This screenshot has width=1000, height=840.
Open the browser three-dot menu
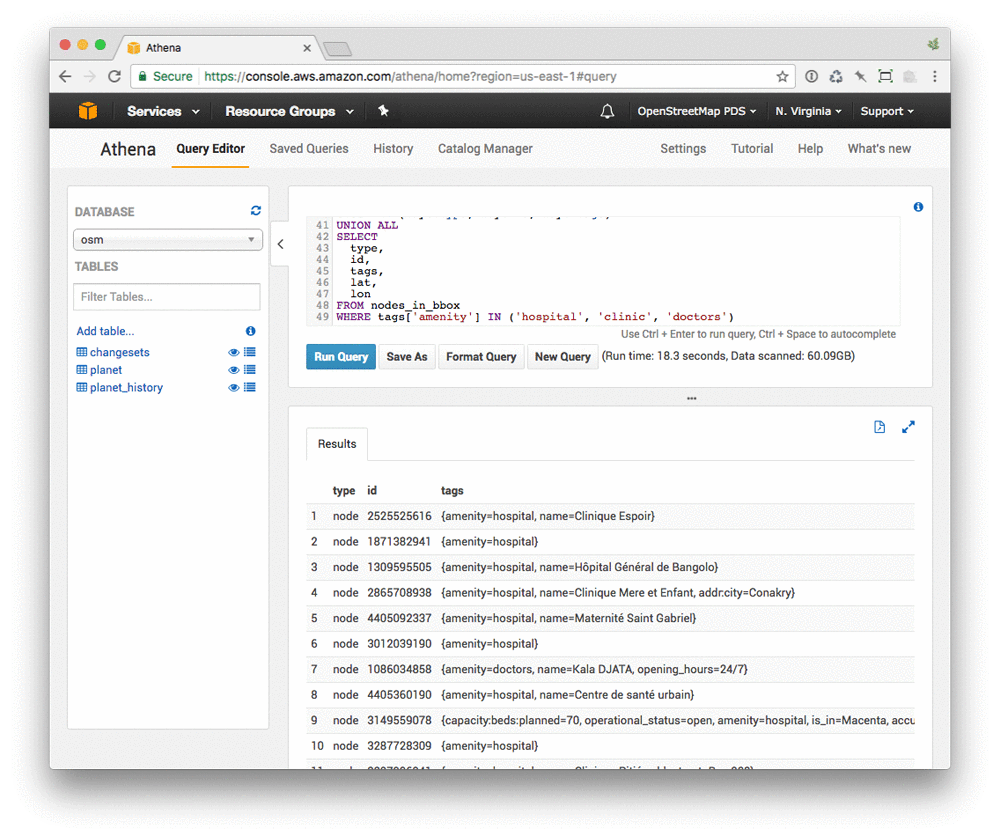point(935,77)
